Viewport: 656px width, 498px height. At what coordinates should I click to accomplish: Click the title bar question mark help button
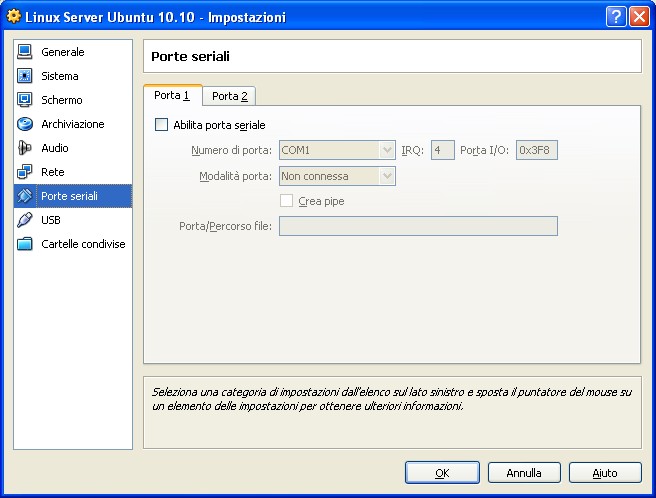click(x=616, y=17)
